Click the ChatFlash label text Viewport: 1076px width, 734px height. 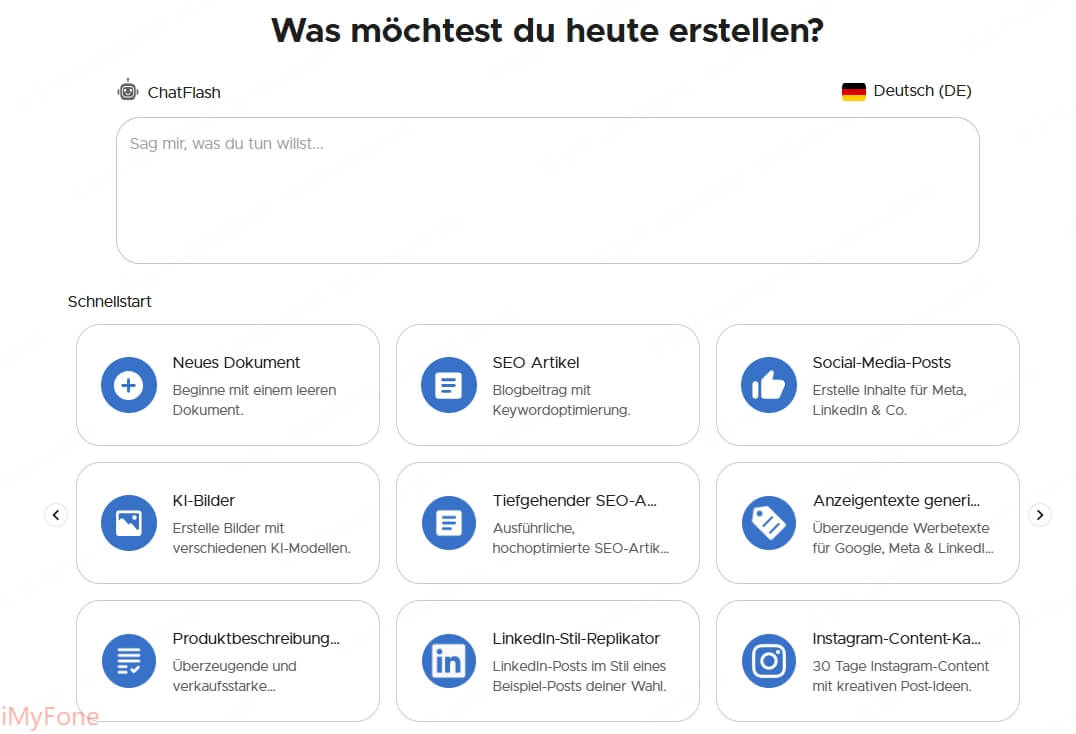click(184, 92)
